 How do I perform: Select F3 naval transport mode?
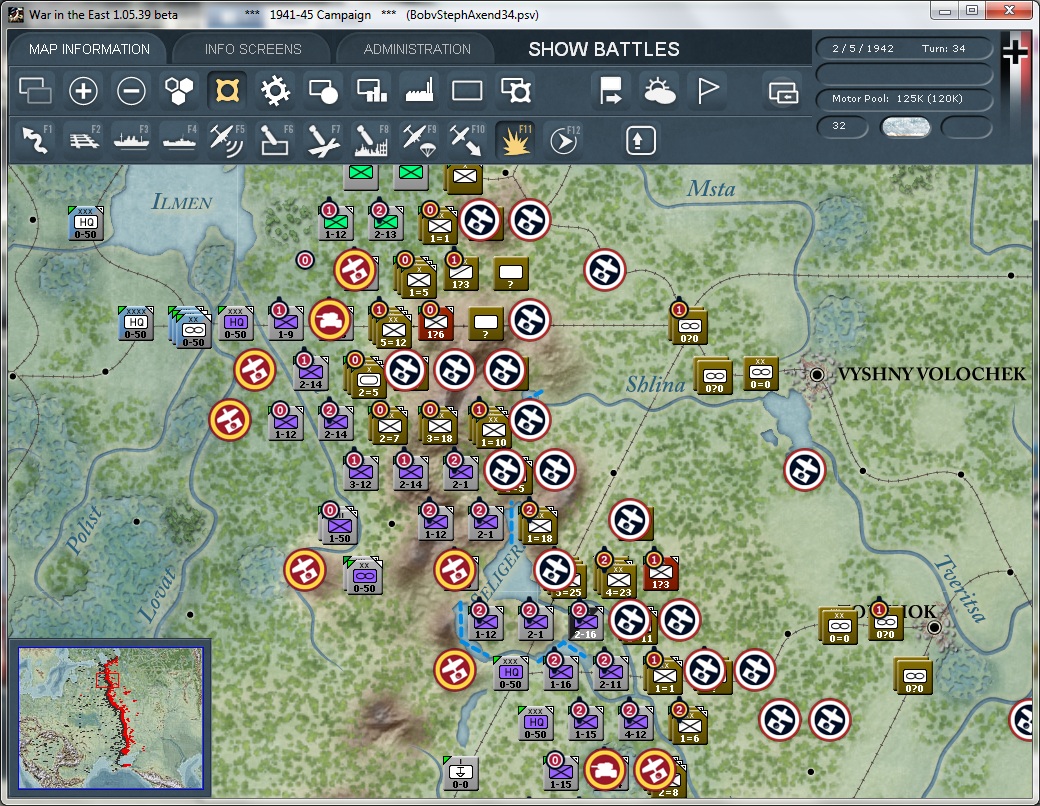coord(131,140)
